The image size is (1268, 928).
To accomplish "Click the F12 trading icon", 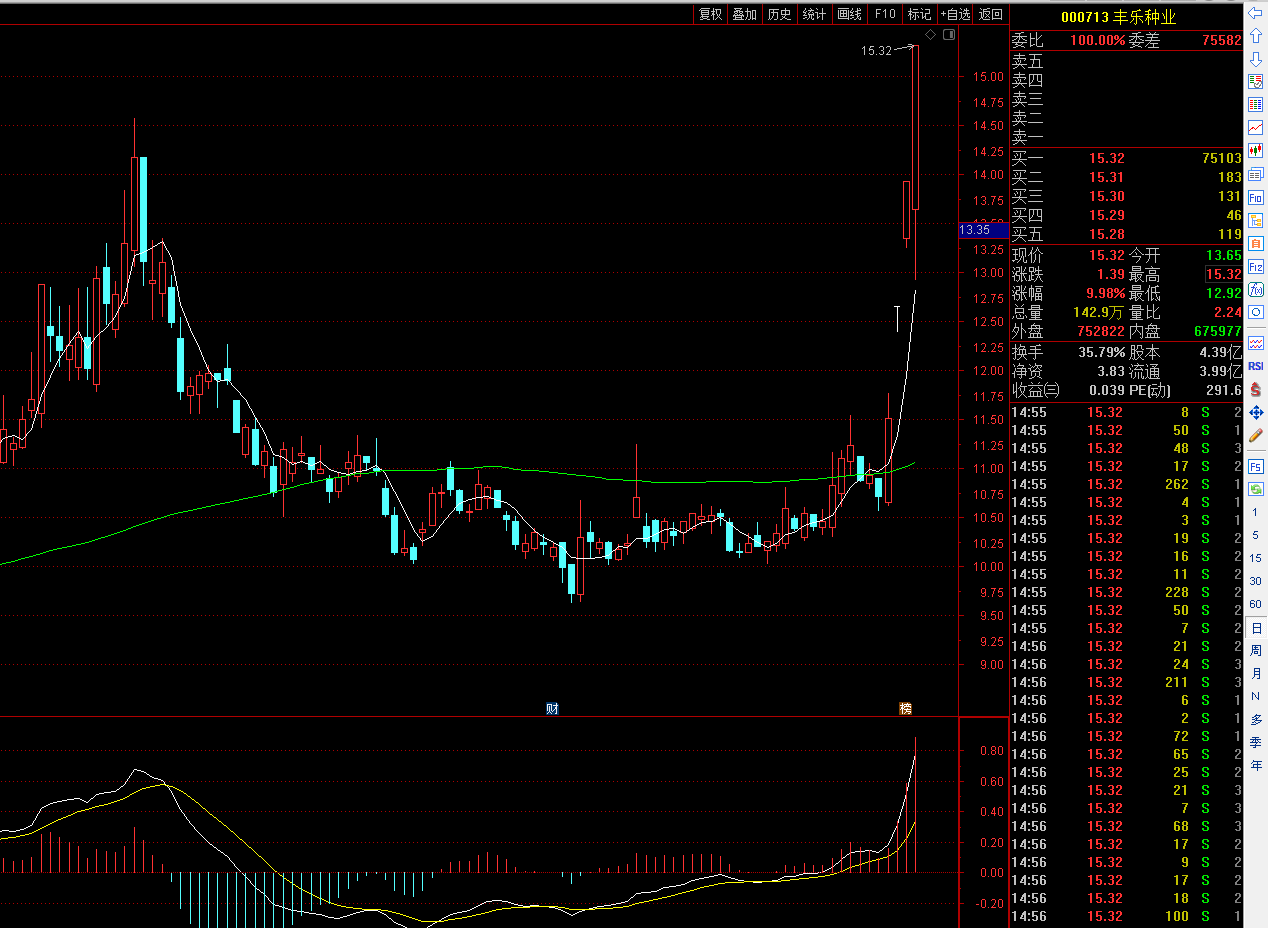I will coord(1255,266).
